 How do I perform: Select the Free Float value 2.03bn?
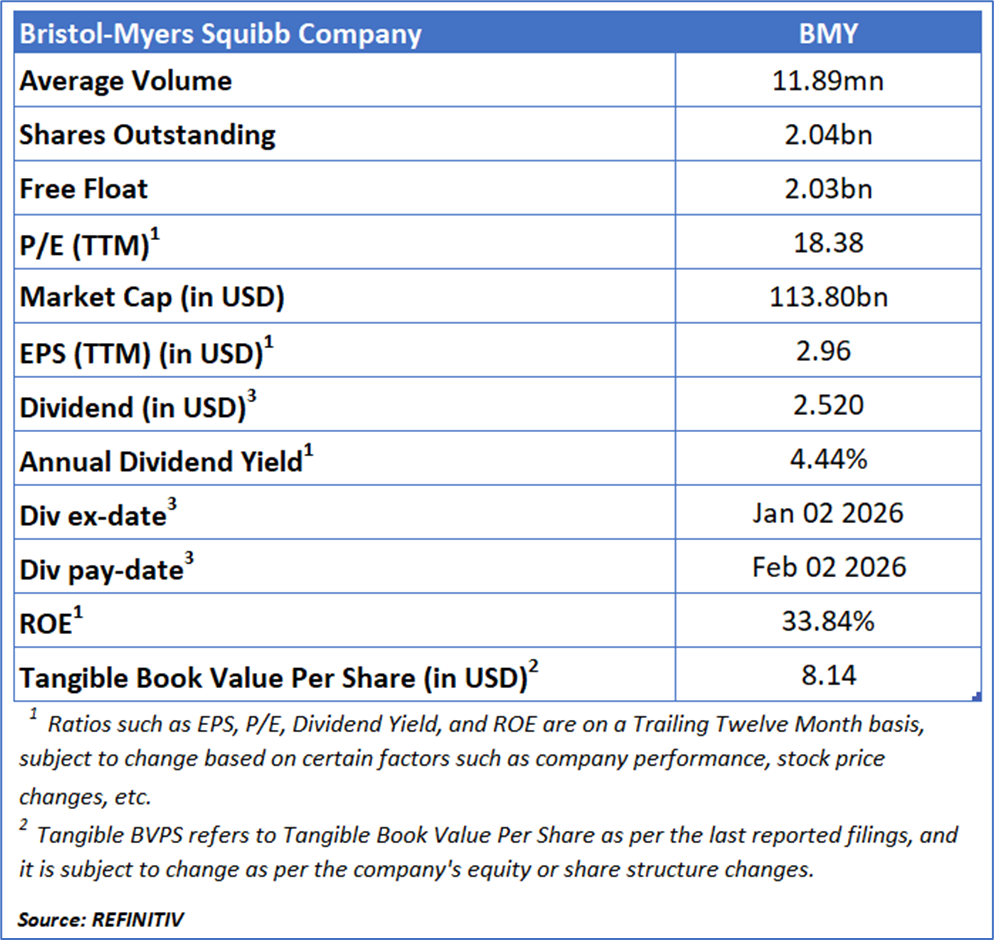(827, 189)
